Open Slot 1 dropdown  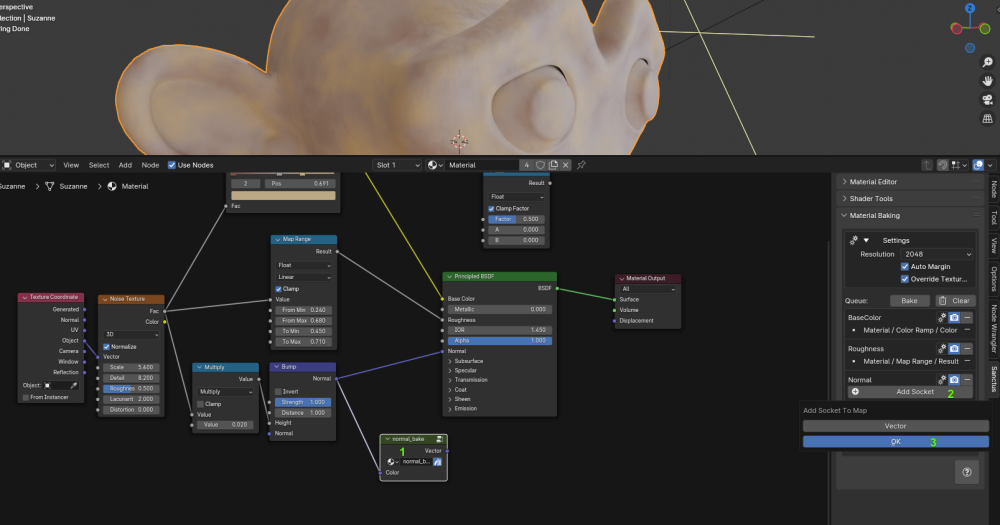[397, 165]
